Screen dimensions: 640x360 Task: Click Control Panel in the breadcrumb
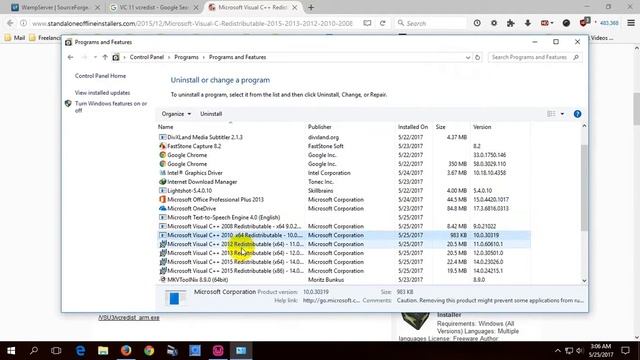click(147, 57)
